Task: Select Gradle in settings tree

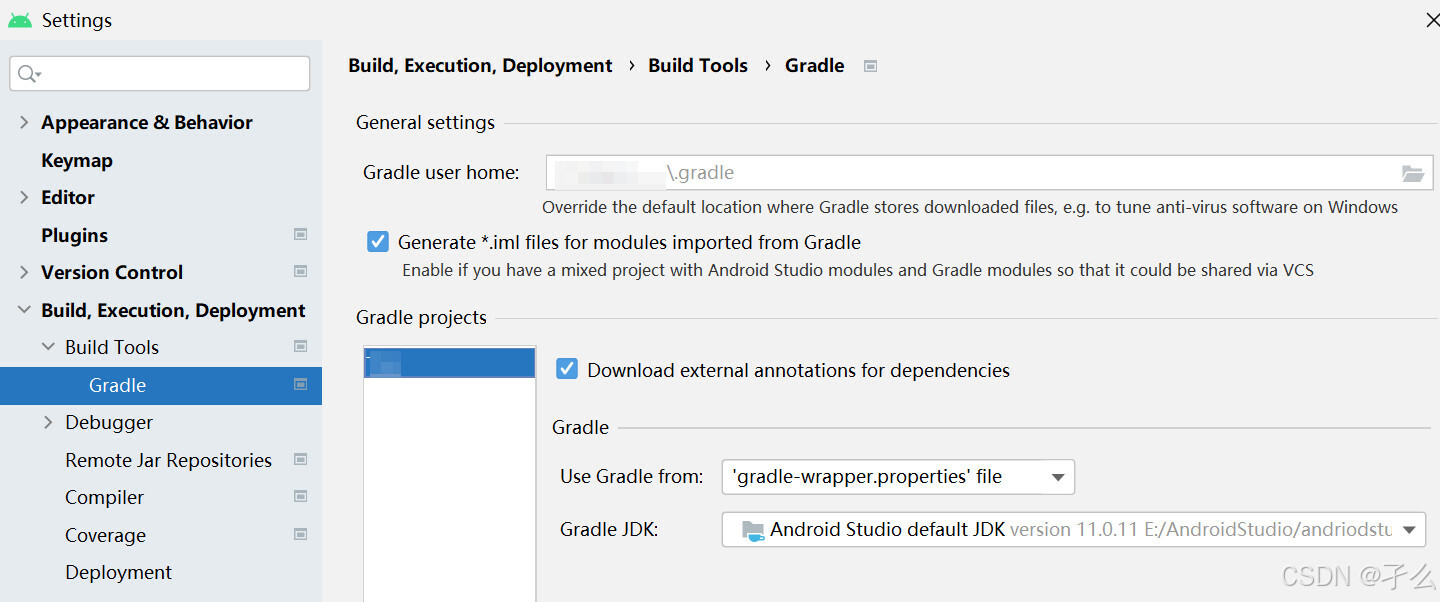Action: [x=161, y=385]
